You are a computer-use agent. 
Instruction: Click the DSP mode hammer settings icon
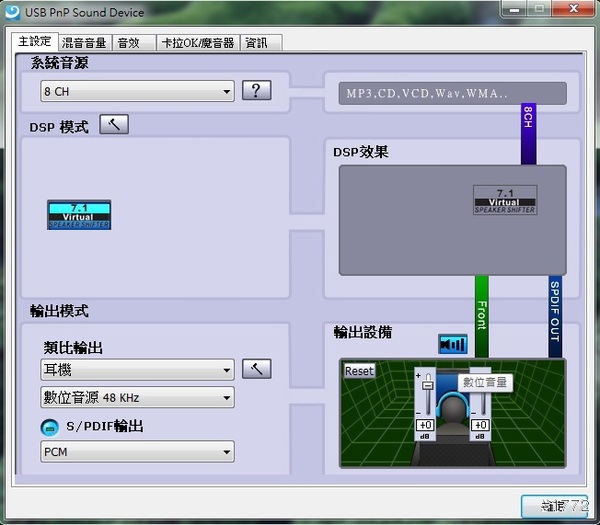(114, 125)
